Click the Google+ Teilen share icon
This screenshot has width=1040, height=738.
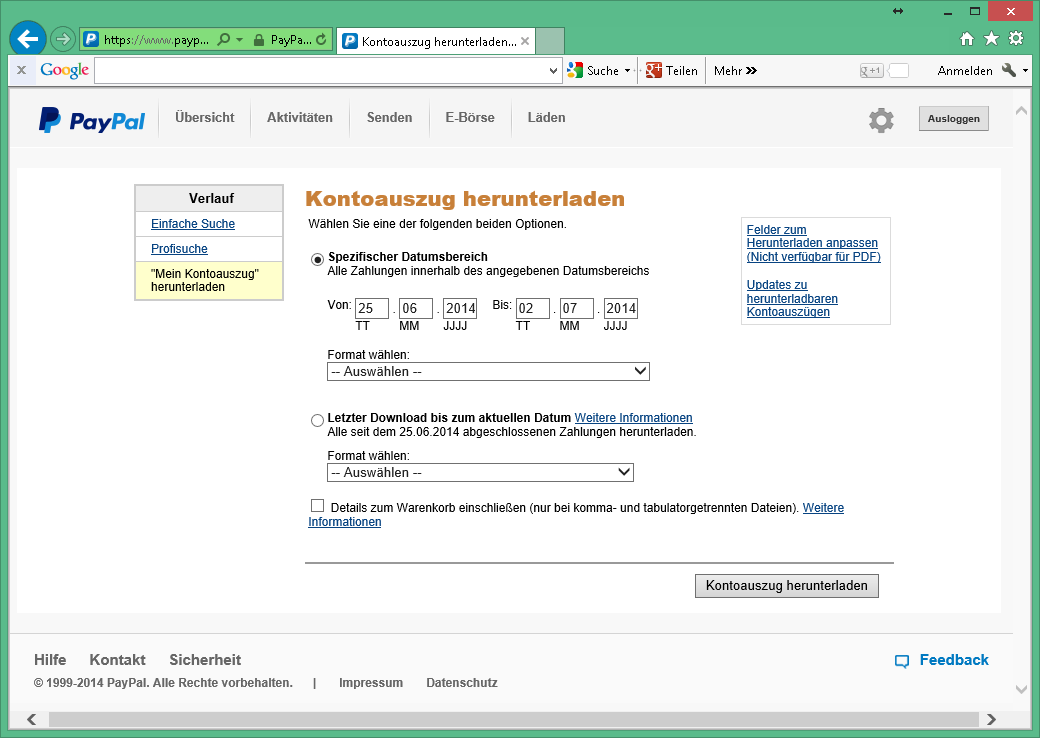coord(655,71)
